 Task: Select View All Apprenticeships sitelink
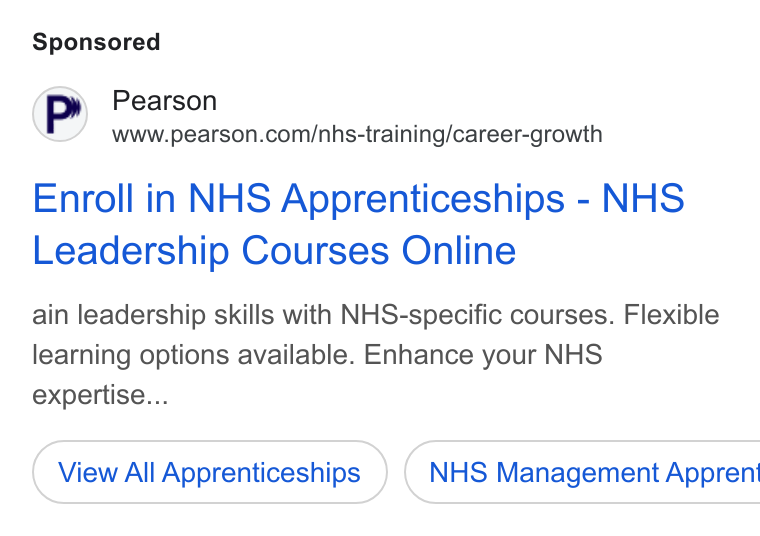click(x=210, y=472)
